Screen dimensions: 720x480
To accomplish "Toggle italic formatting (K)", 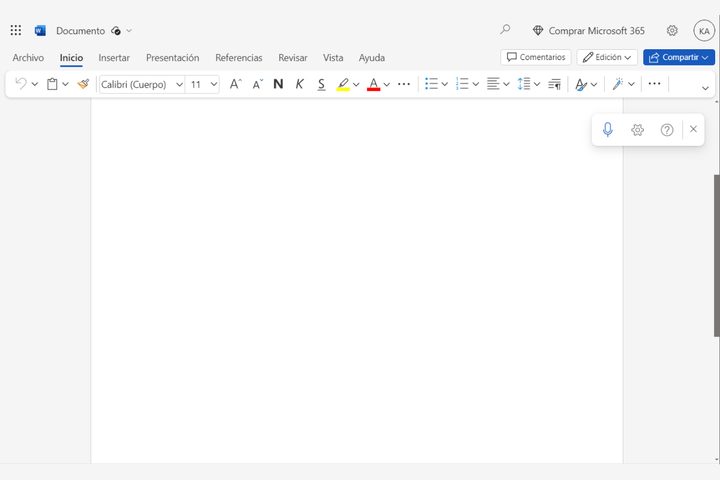I will click(x=299, y=84).
